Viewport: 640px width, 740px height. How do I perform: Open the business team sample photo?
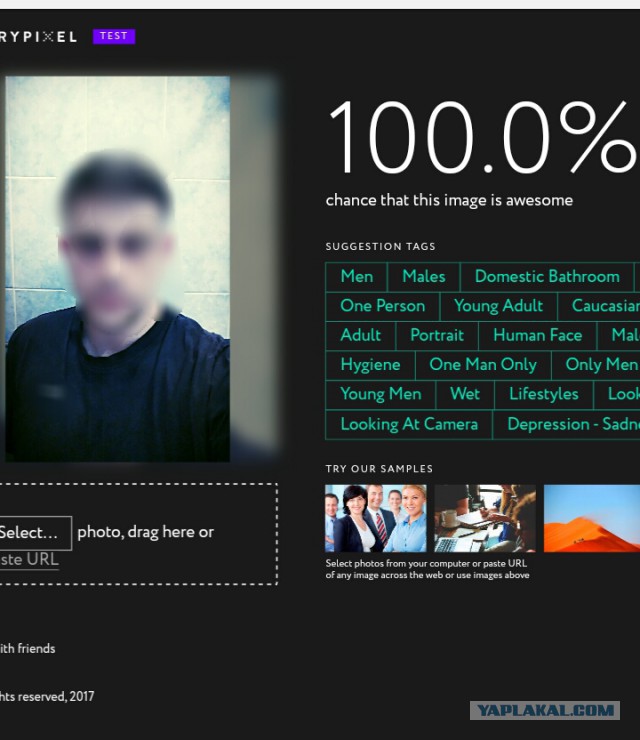[376, 518]
